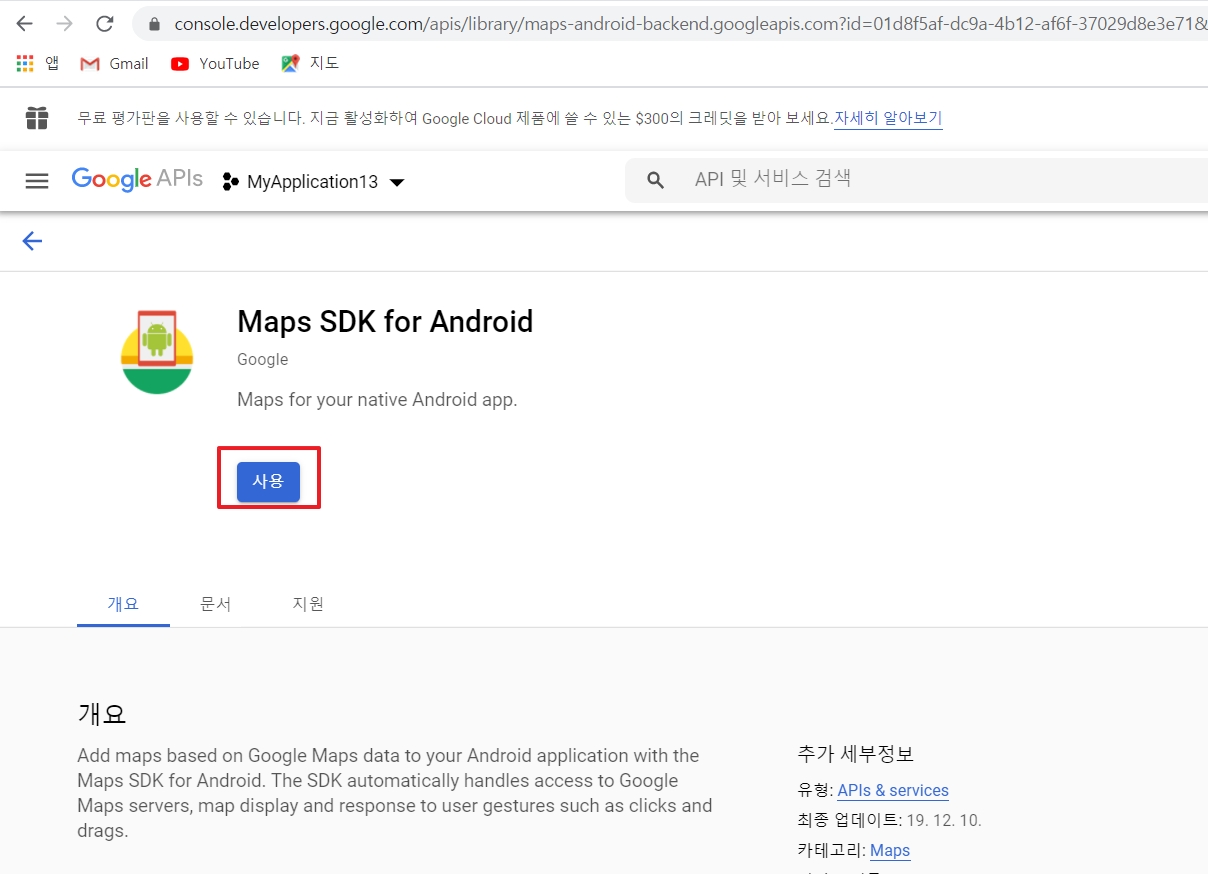Click the blue 사용 enable button

tap(268, 481)
